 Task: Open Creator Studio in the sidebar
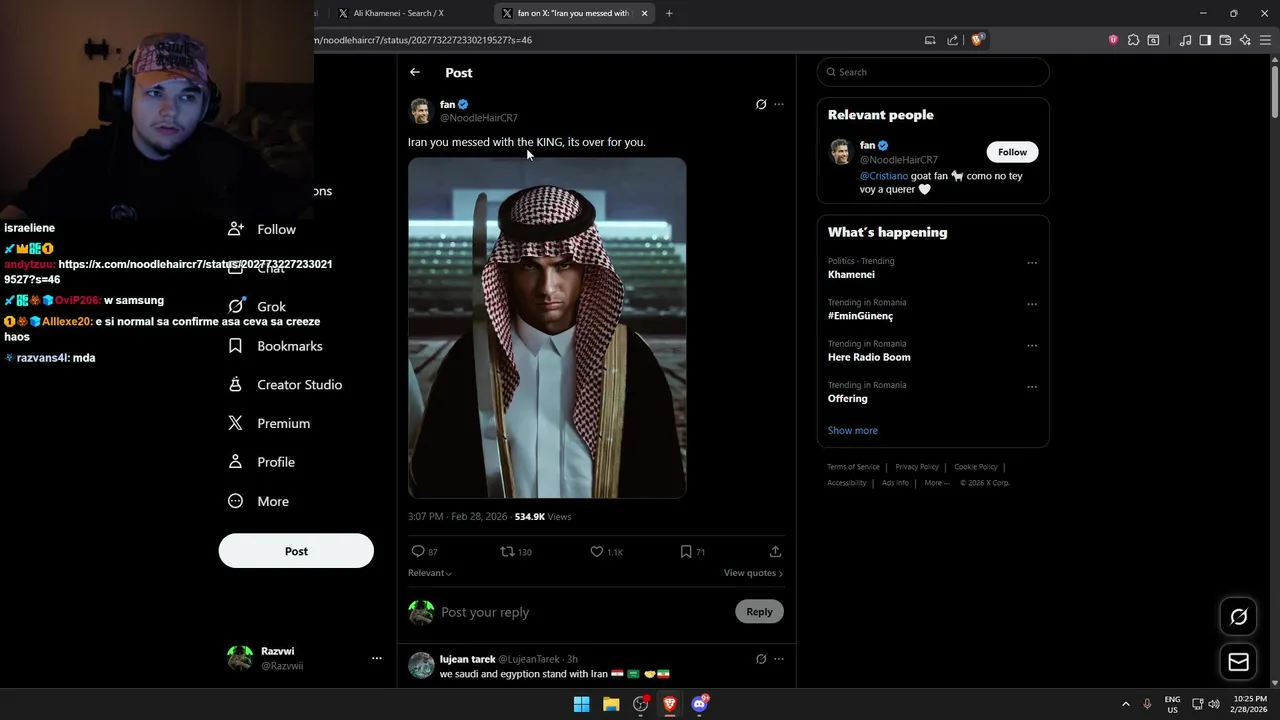285,385
